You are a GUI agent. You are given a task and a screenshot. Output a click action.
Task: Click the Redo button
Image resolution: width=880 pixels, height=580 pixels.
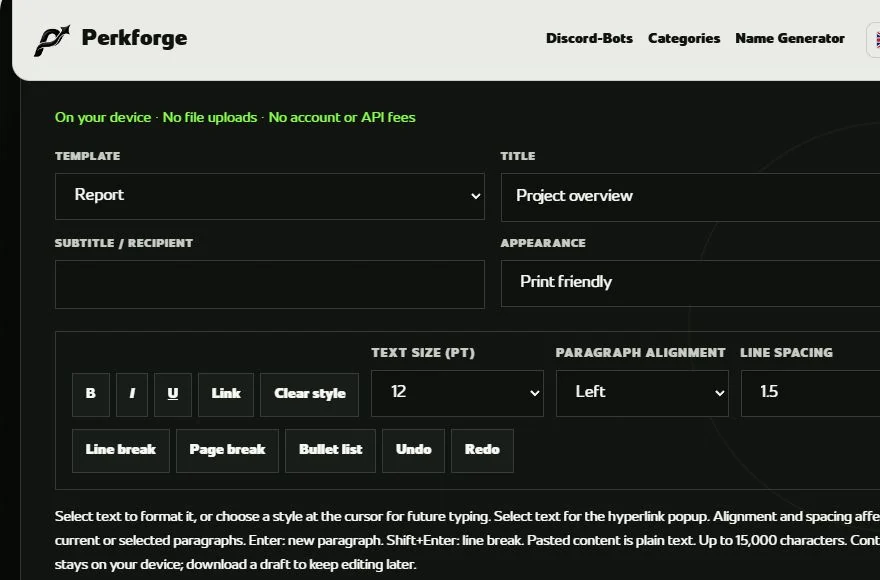coord(482,450)
